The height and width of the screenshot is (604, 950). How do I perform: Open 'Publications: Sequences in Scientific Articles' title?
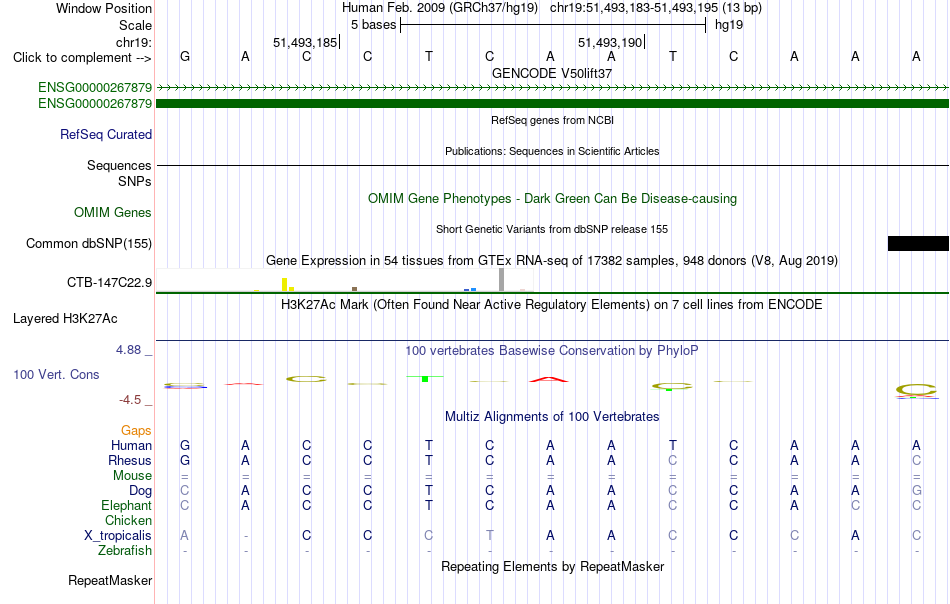pyautogui.click(x=552, y=151)
